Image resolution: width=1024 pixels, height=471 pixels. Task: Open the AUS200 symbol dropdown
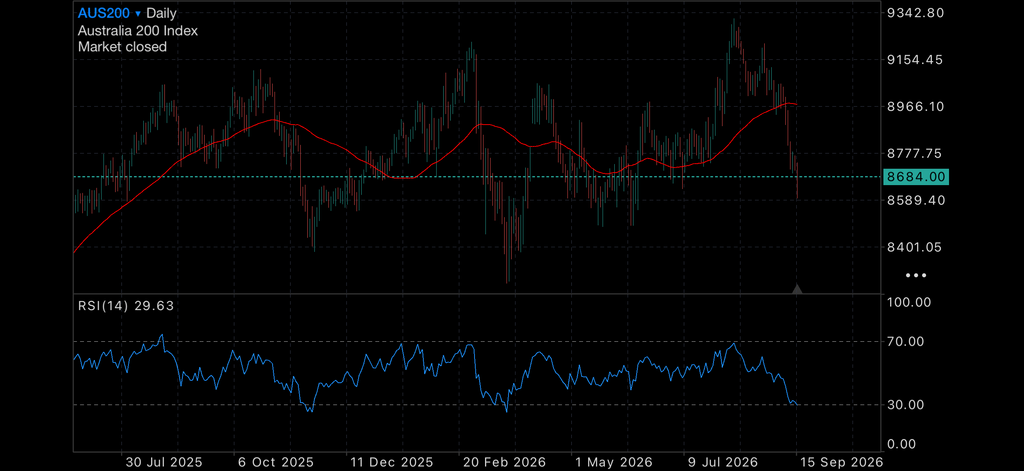coord(110,12)
